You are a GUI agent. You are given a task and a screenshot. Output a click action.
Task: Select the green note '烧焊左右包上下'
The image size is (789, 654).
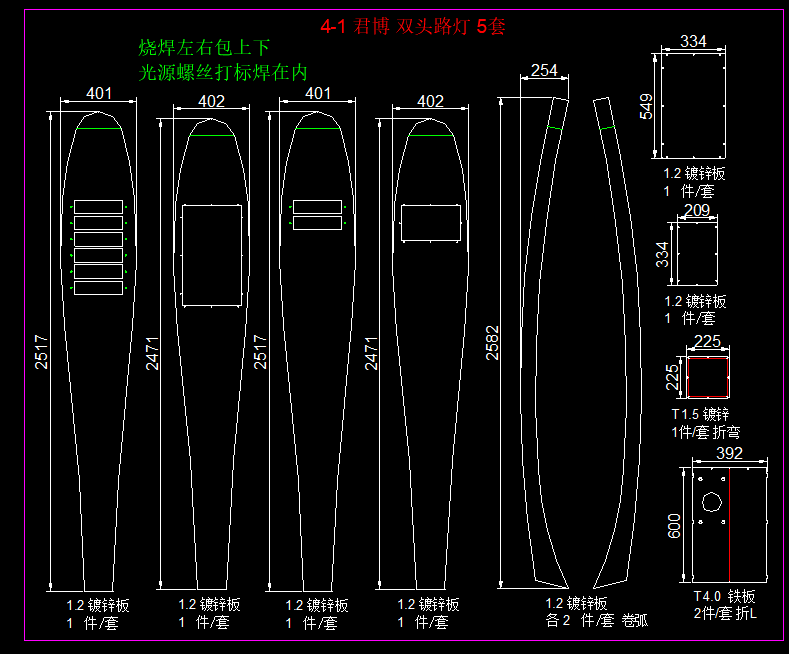(x=204, y=48)
